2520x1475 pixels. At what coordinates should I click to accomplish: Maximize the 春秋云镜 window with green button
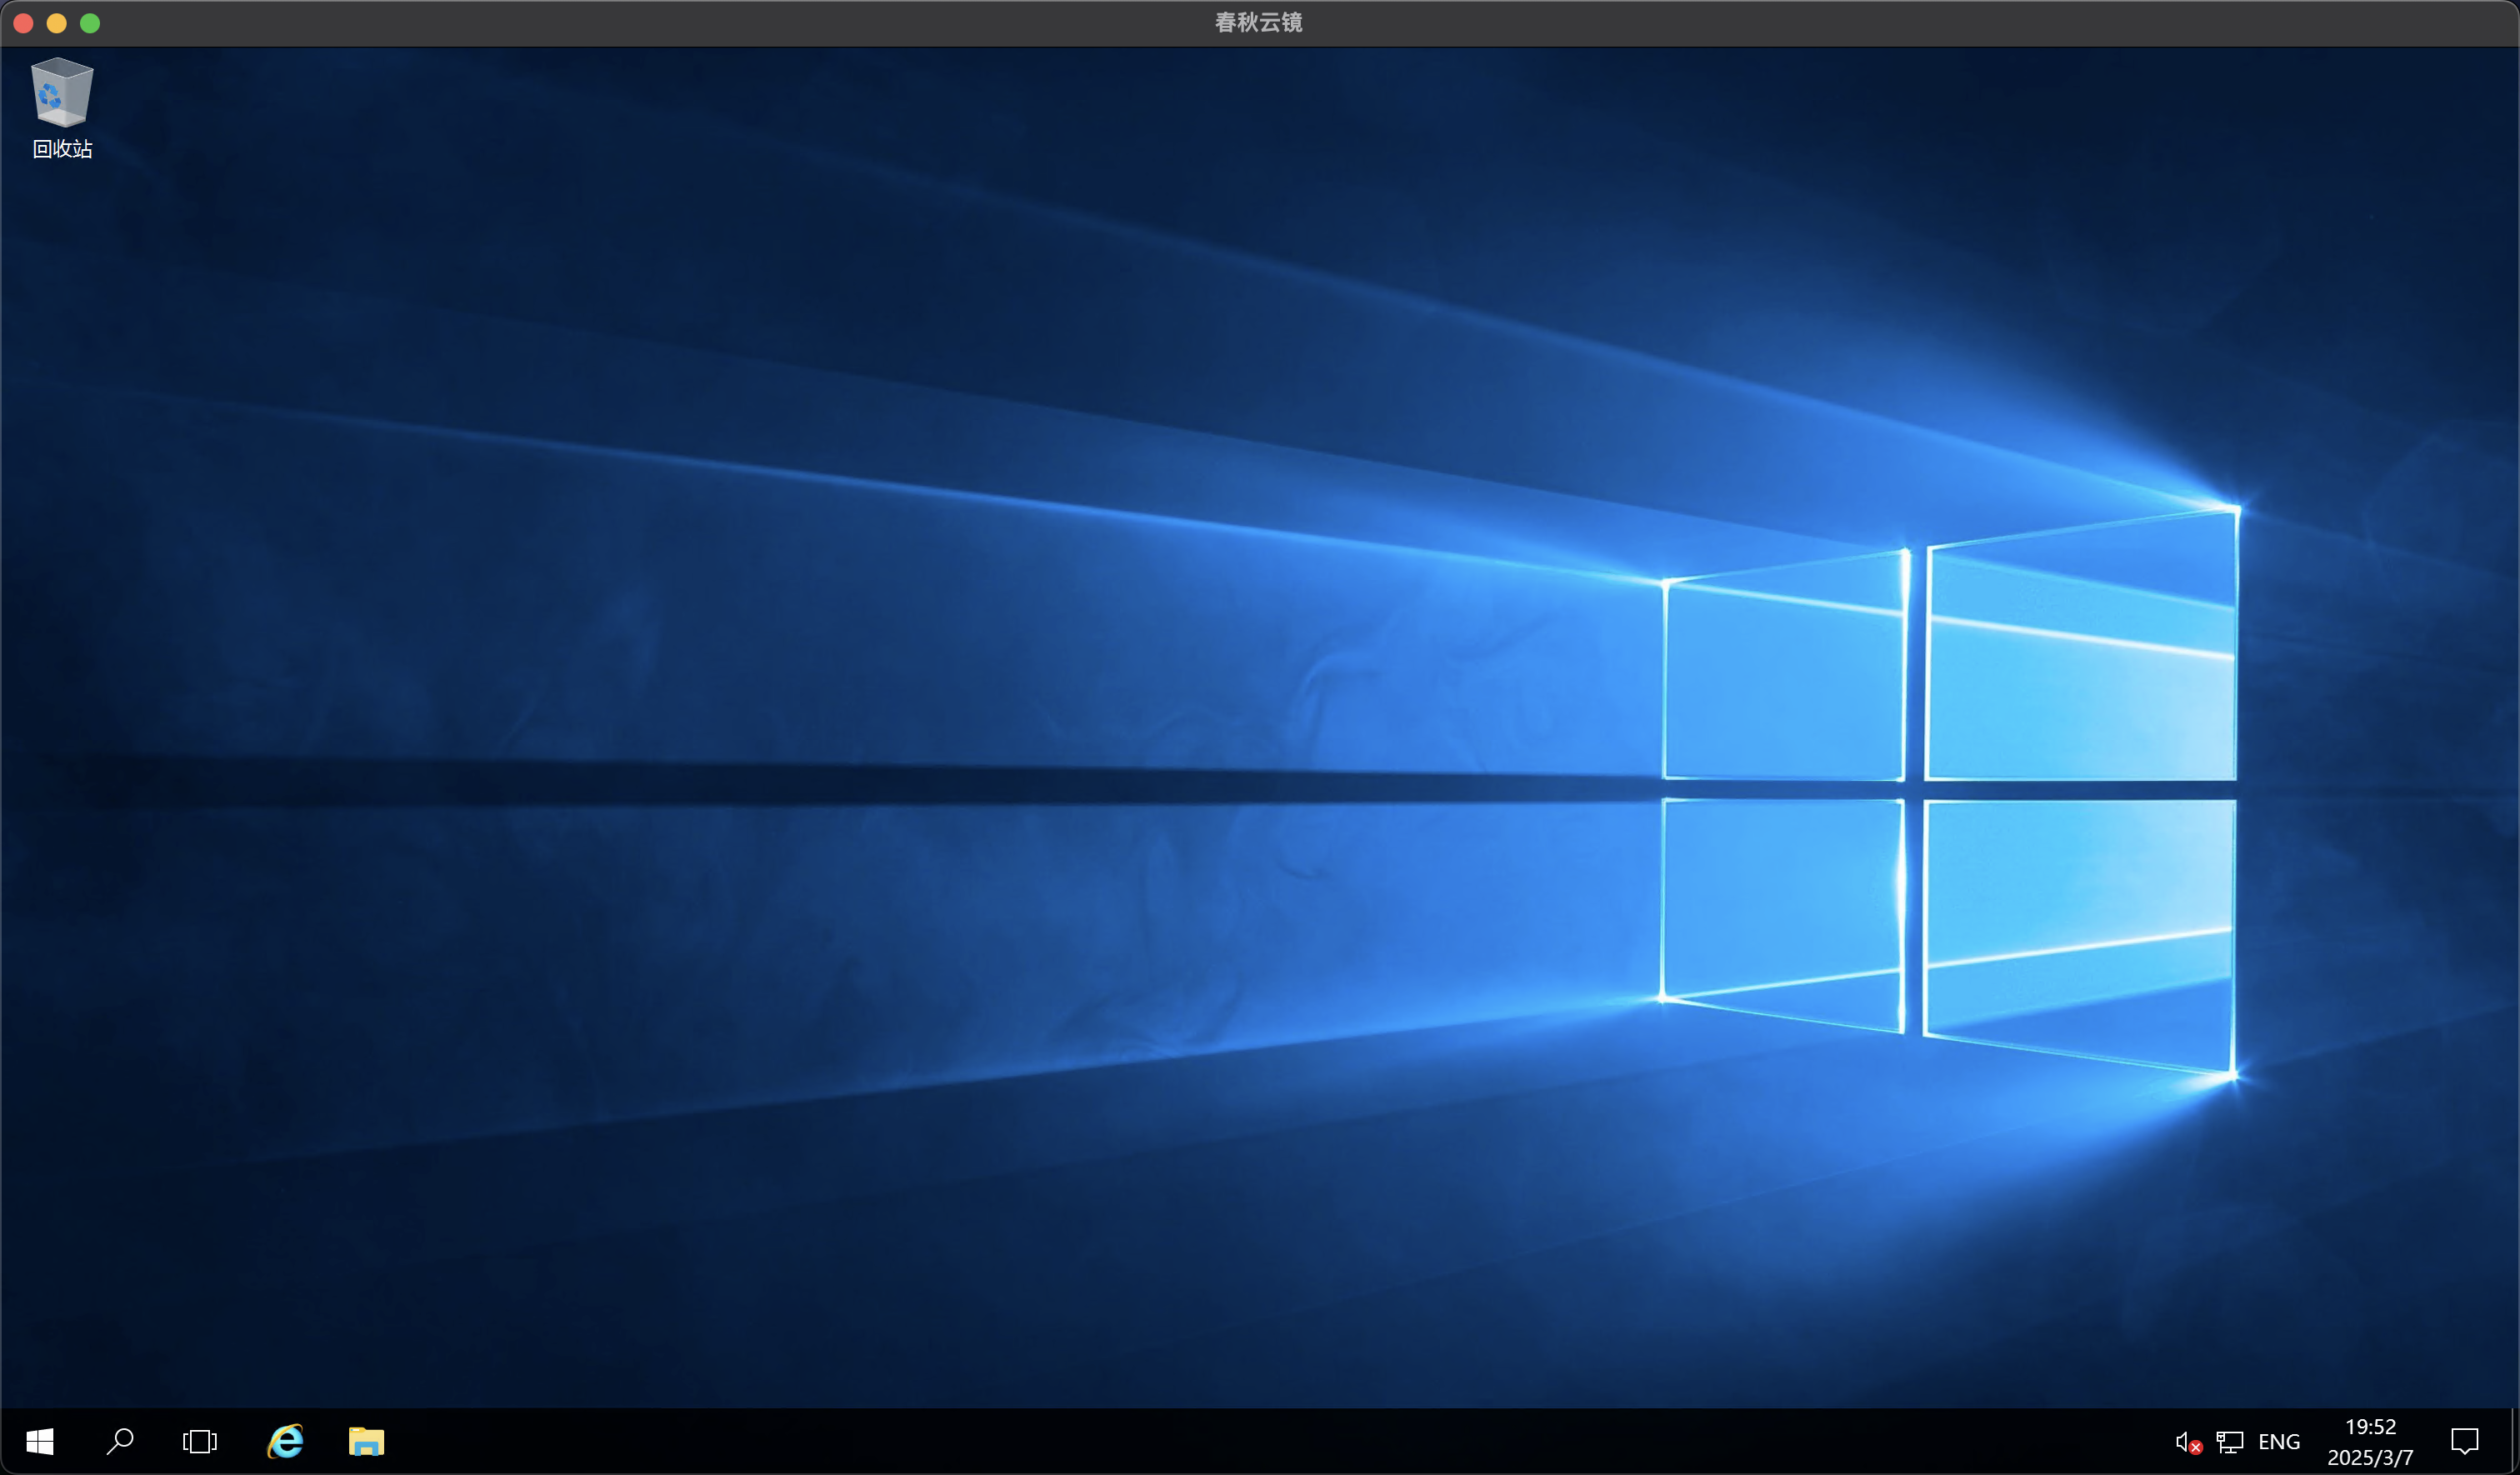pos(90,23)
